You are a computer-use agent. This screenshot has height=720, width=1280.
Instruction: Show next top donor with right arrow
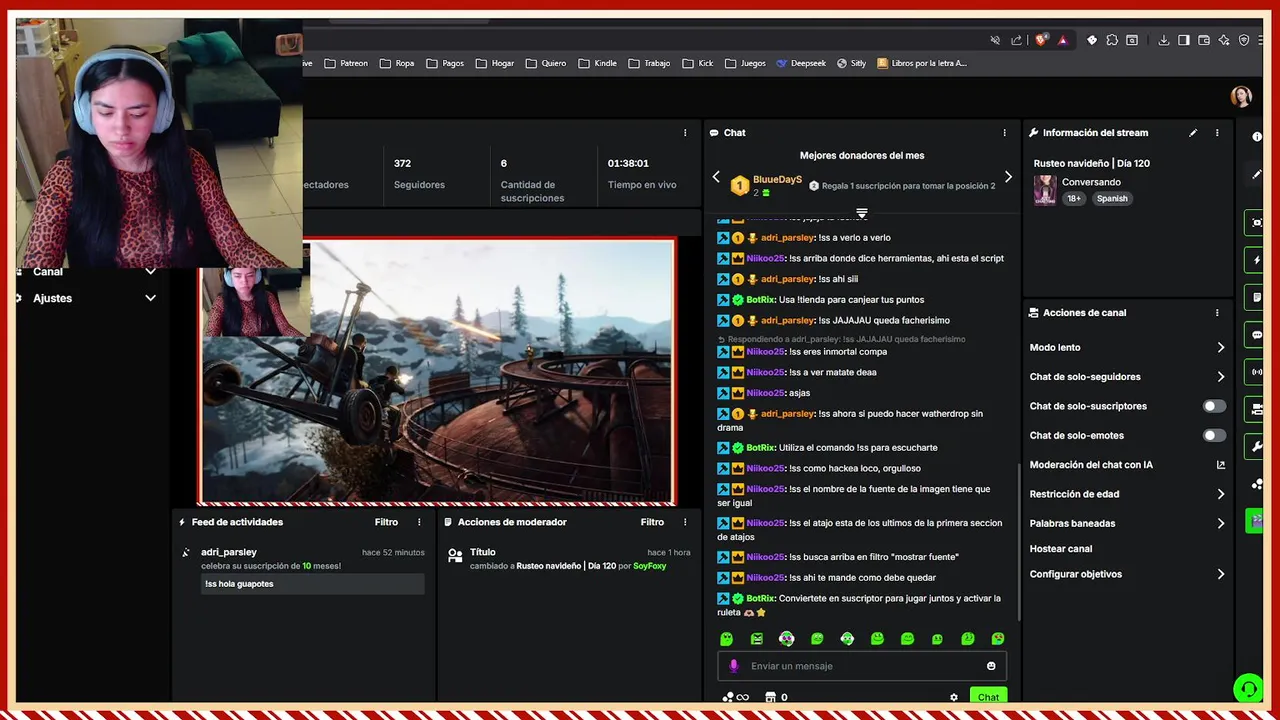tap(1008, 177)
